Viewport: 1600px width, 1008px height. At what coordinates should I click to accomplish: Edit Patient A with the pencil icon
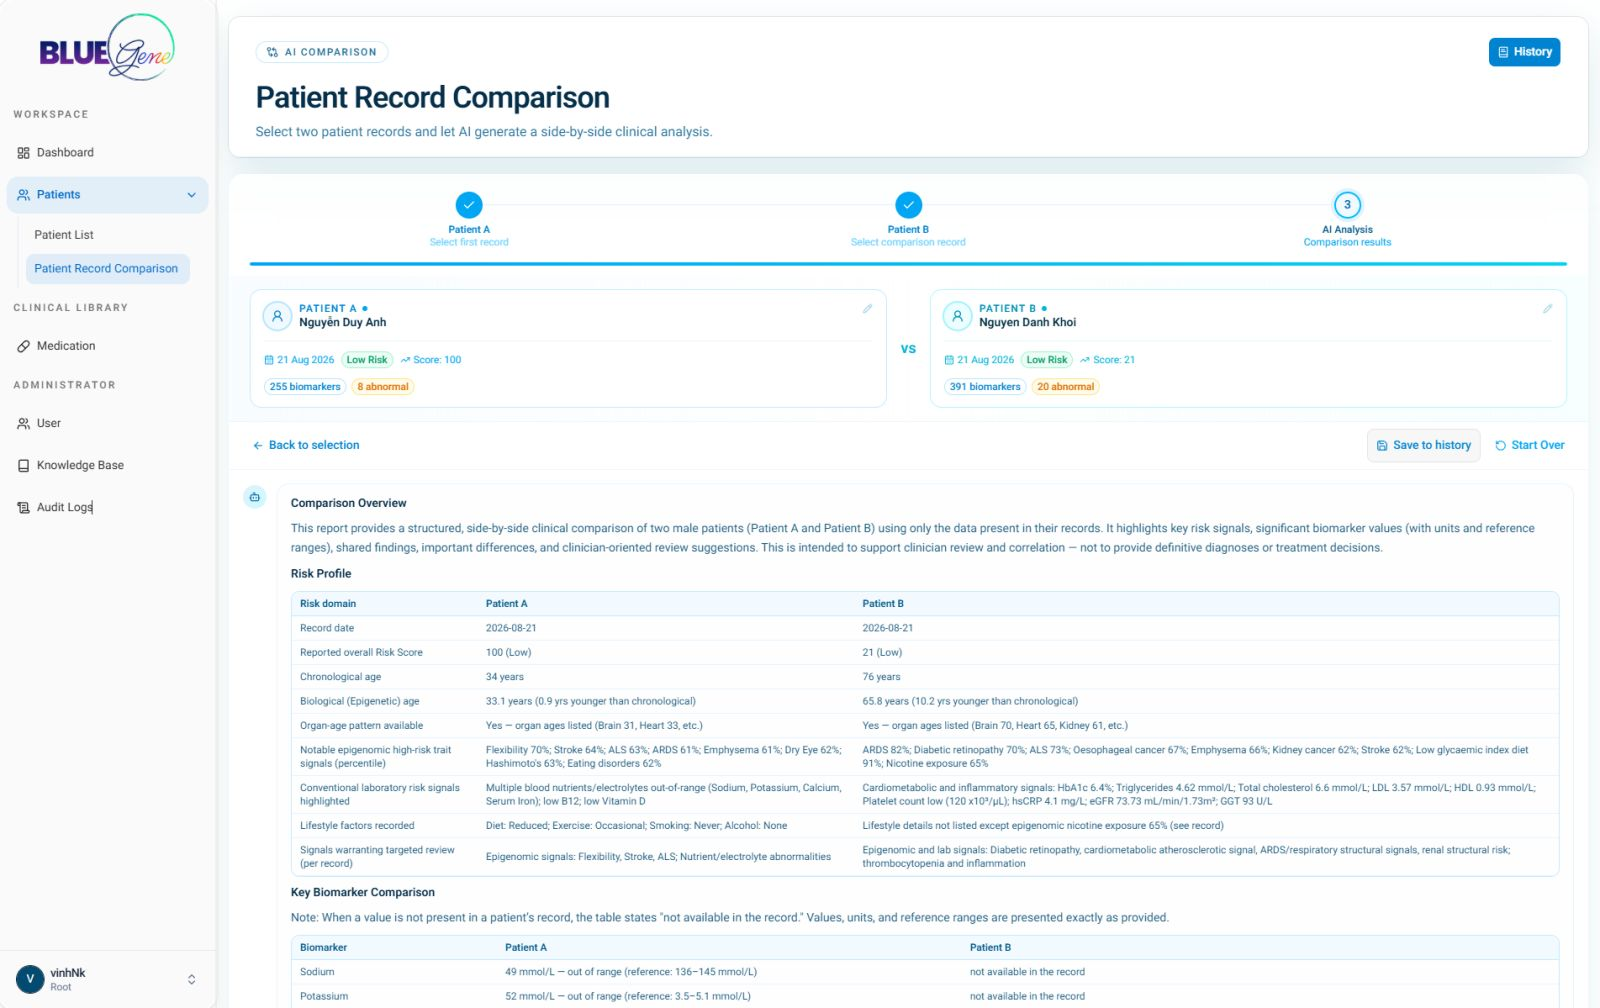[x=867, y=309]
